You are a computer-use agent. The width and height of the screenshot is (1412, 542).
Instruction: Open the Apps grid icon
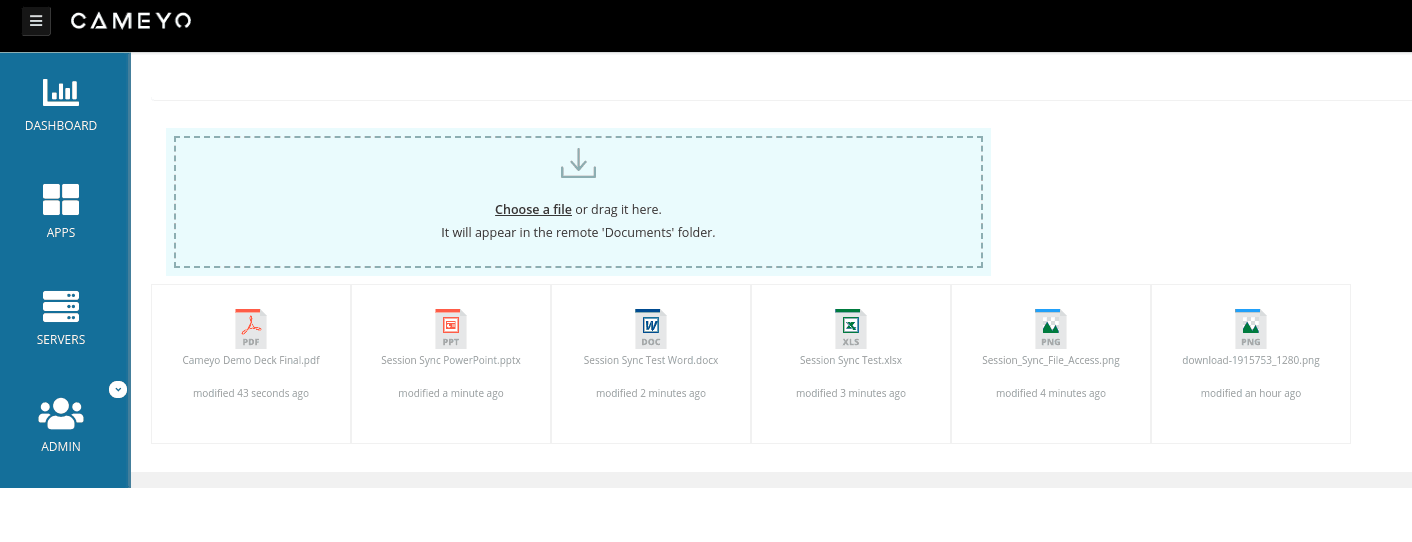[61, 199]
